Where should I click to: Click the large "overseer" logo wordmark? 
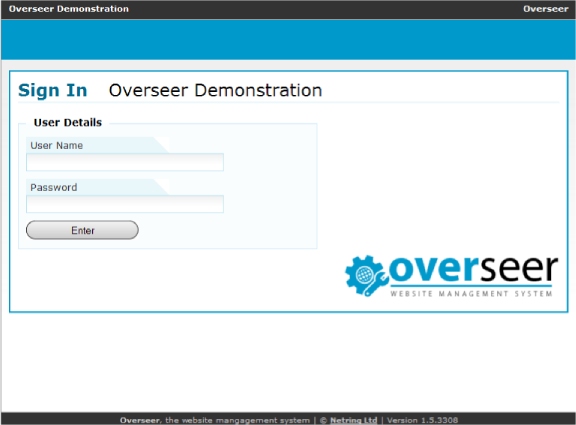473,269
